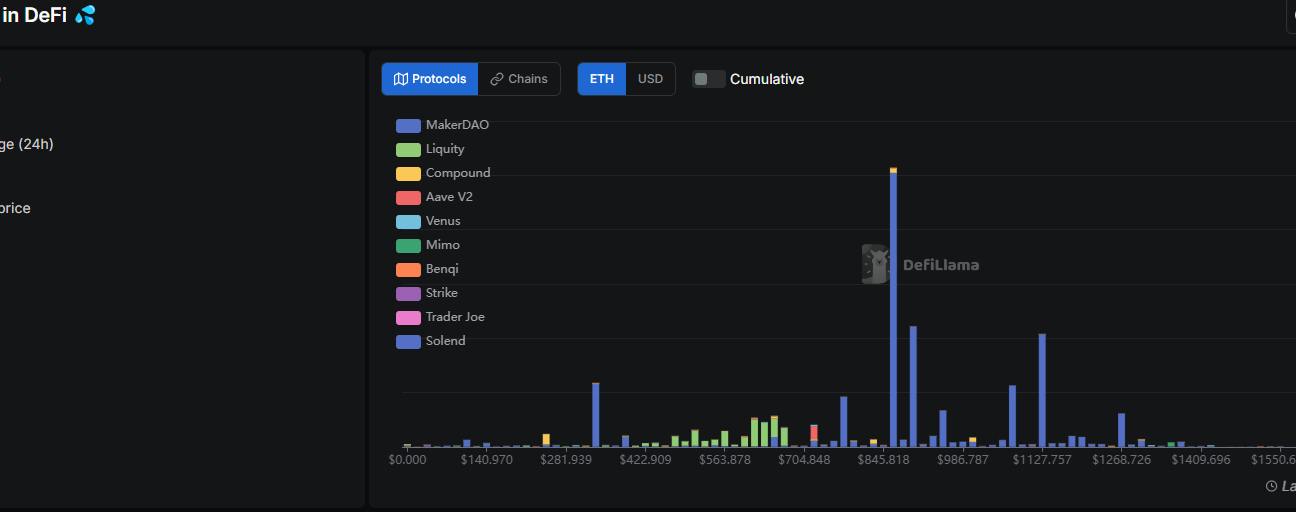Toggle Trader Joe legend color swatch
This screenshot has width=1296, height=512.
click(x=408, y=318)
